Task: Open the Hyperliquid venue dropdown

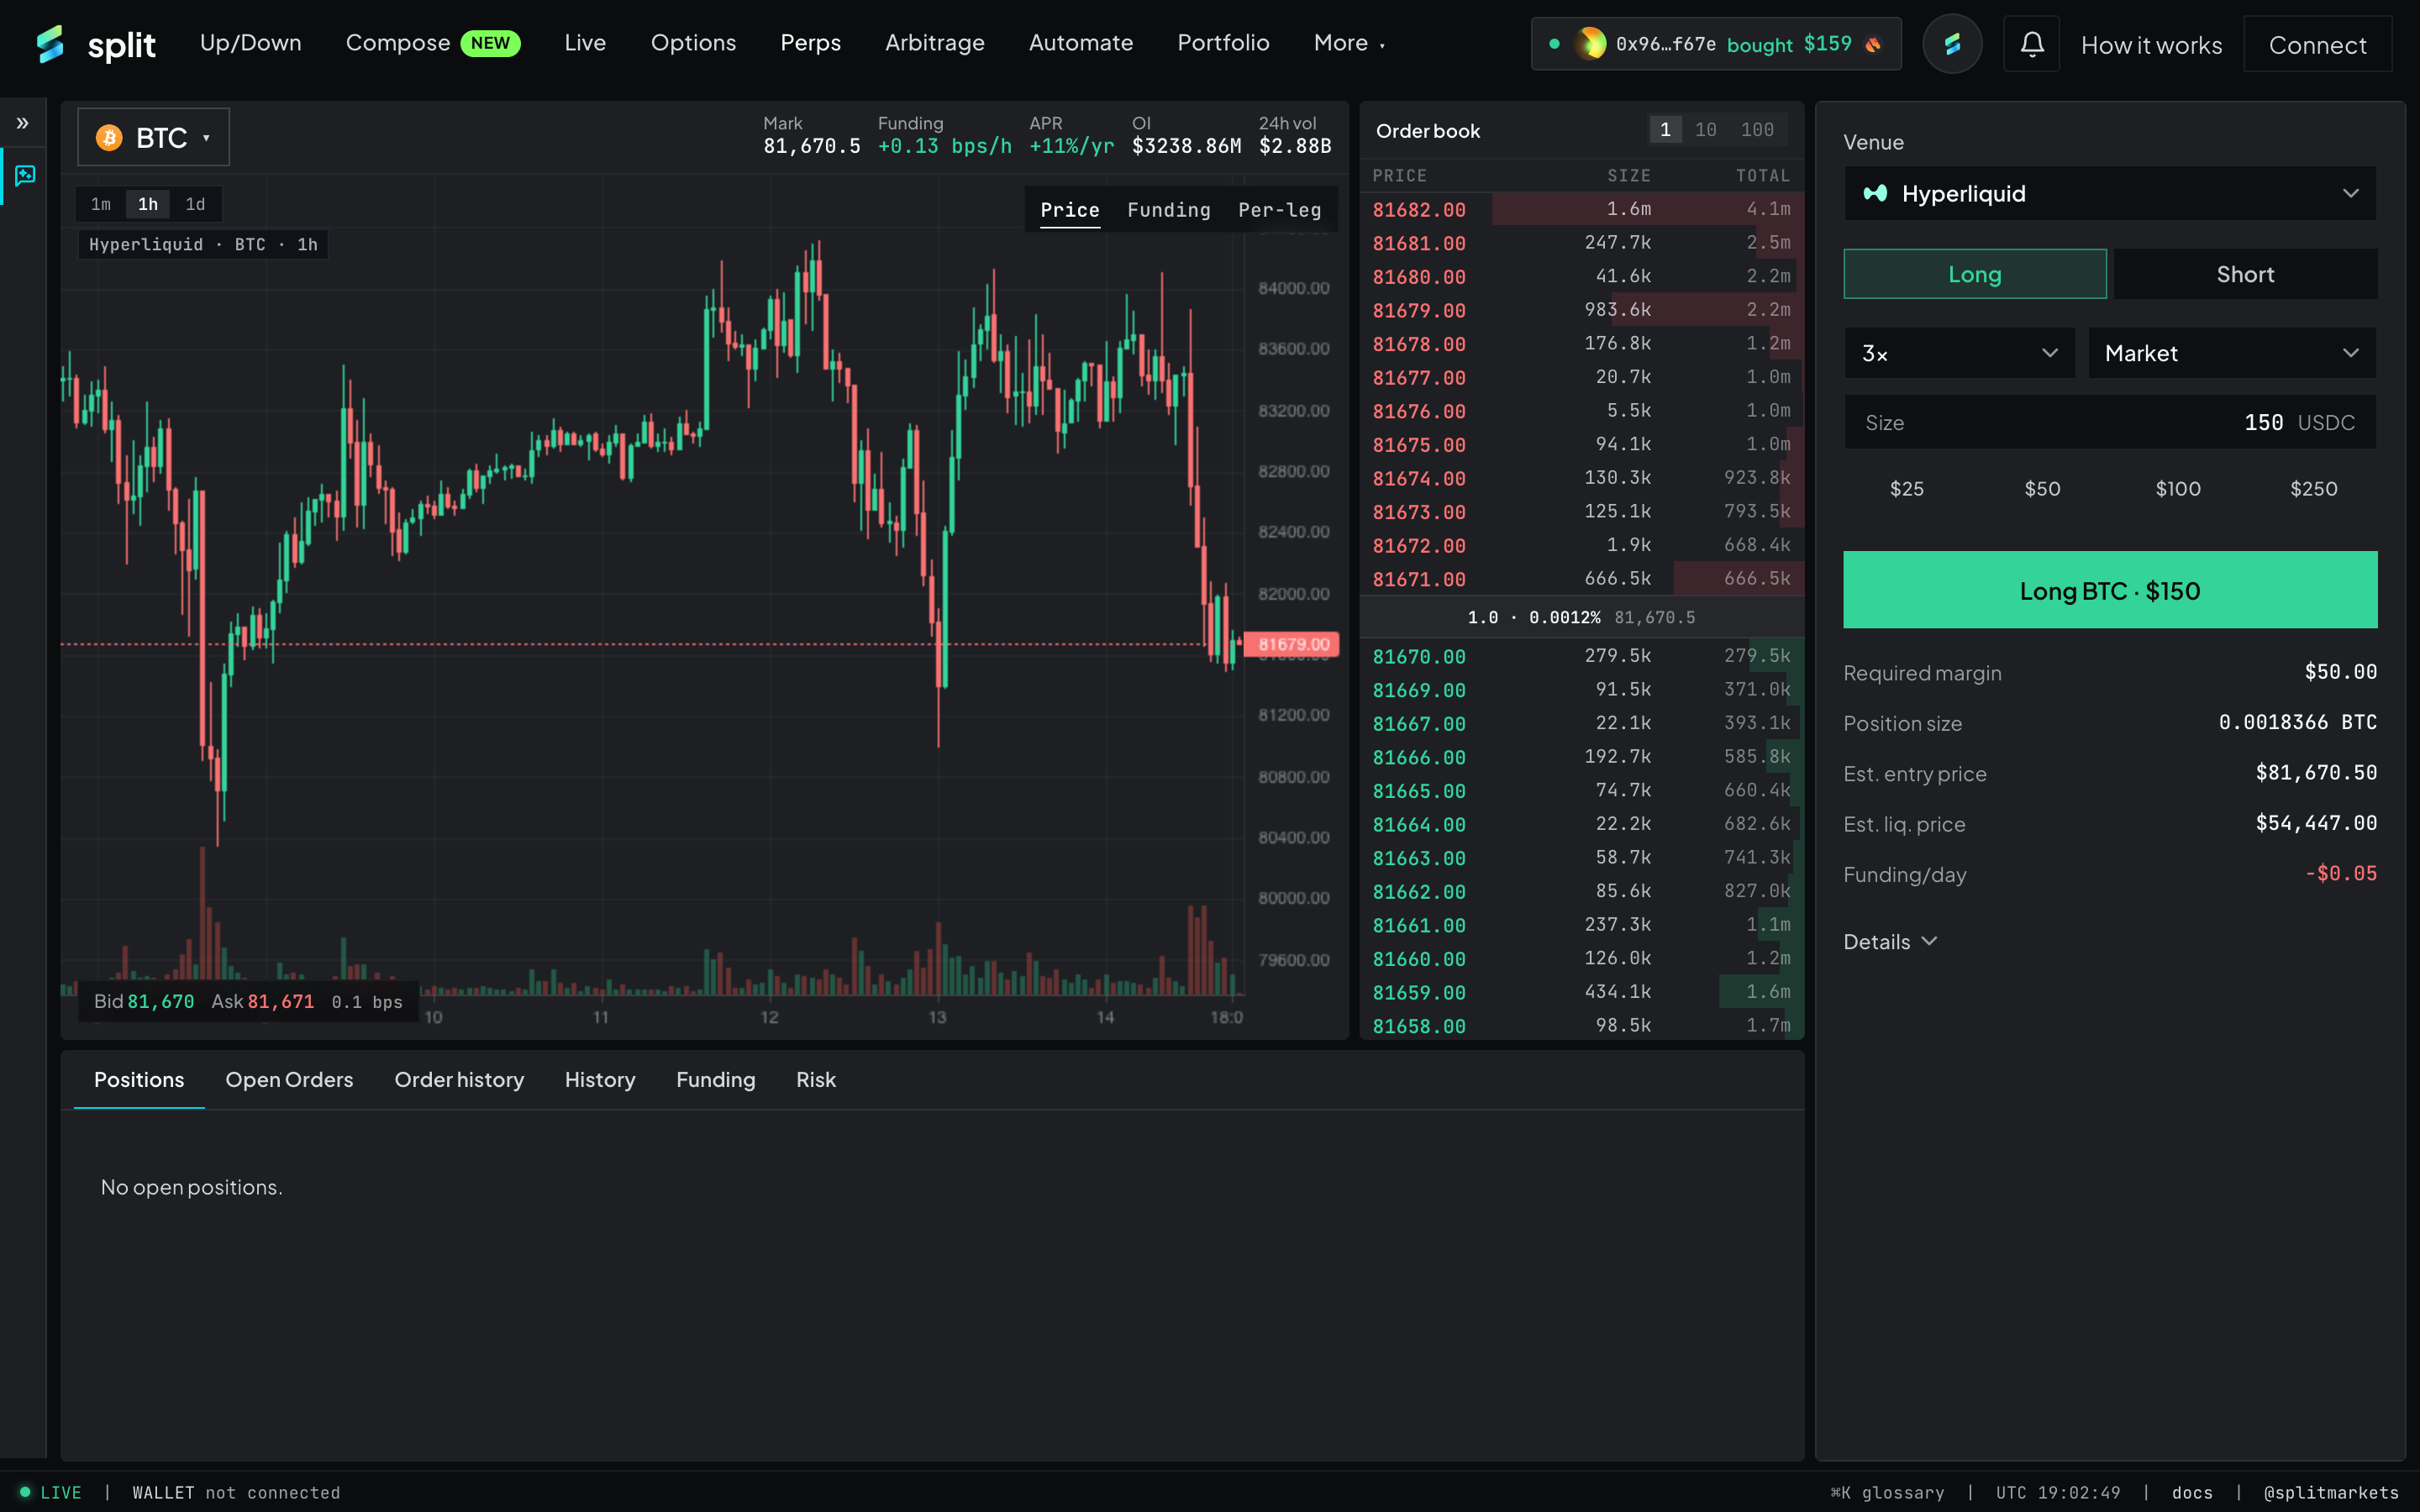Action: [2110, 193]
